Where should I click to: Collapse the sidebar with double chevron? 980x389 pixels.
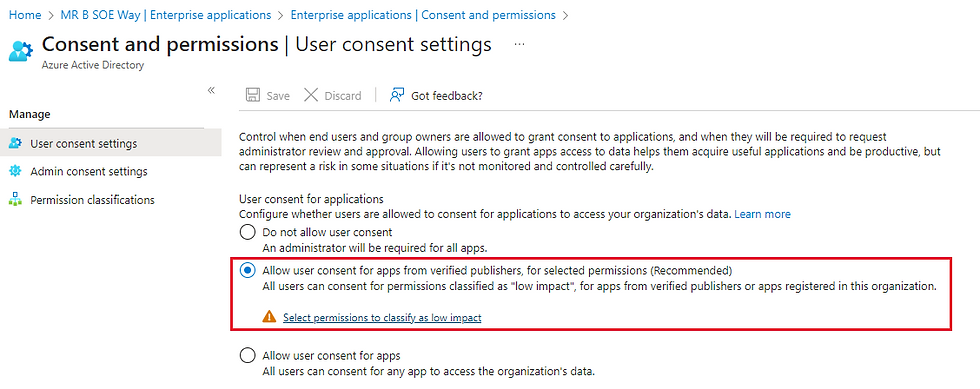click(211, 91)
